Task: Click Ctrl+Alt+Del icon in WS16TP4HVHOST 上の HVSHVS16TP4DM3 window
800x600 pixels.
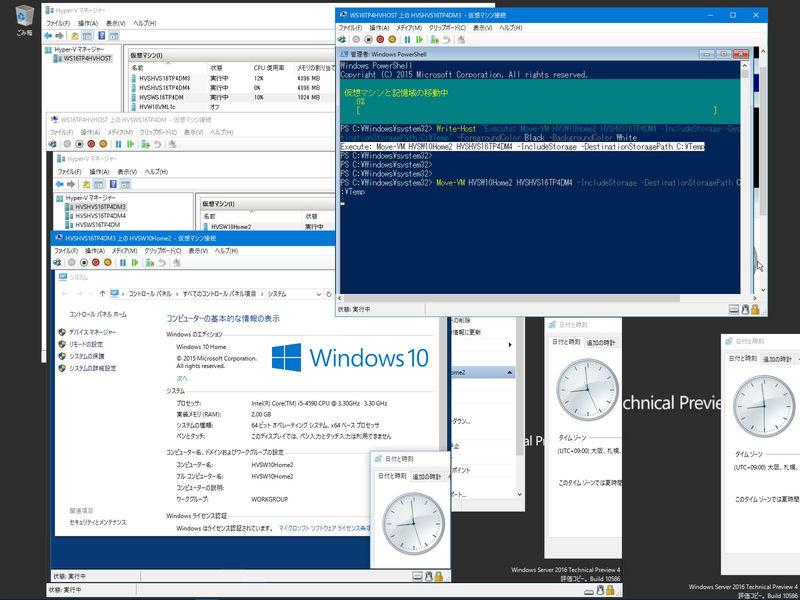Action: tap(342, 40)
